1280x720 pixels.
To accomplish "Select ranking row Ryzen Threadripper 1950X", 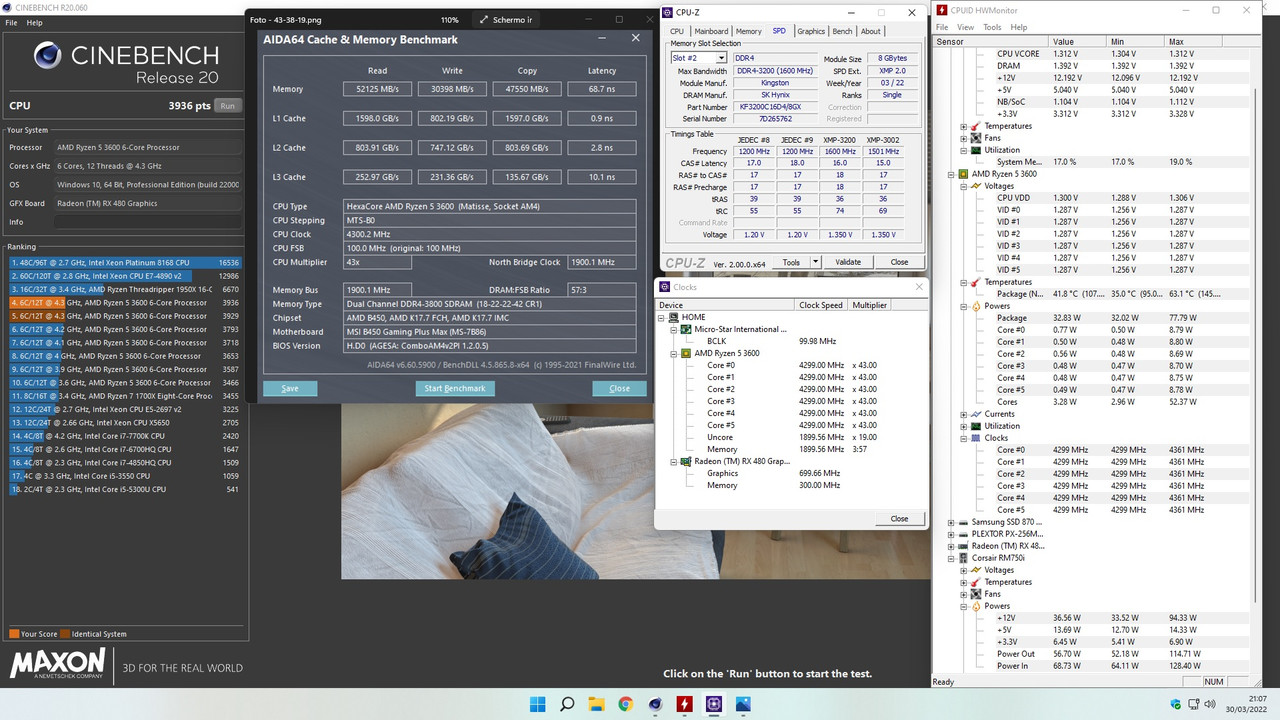I will [x=124, y=289].
